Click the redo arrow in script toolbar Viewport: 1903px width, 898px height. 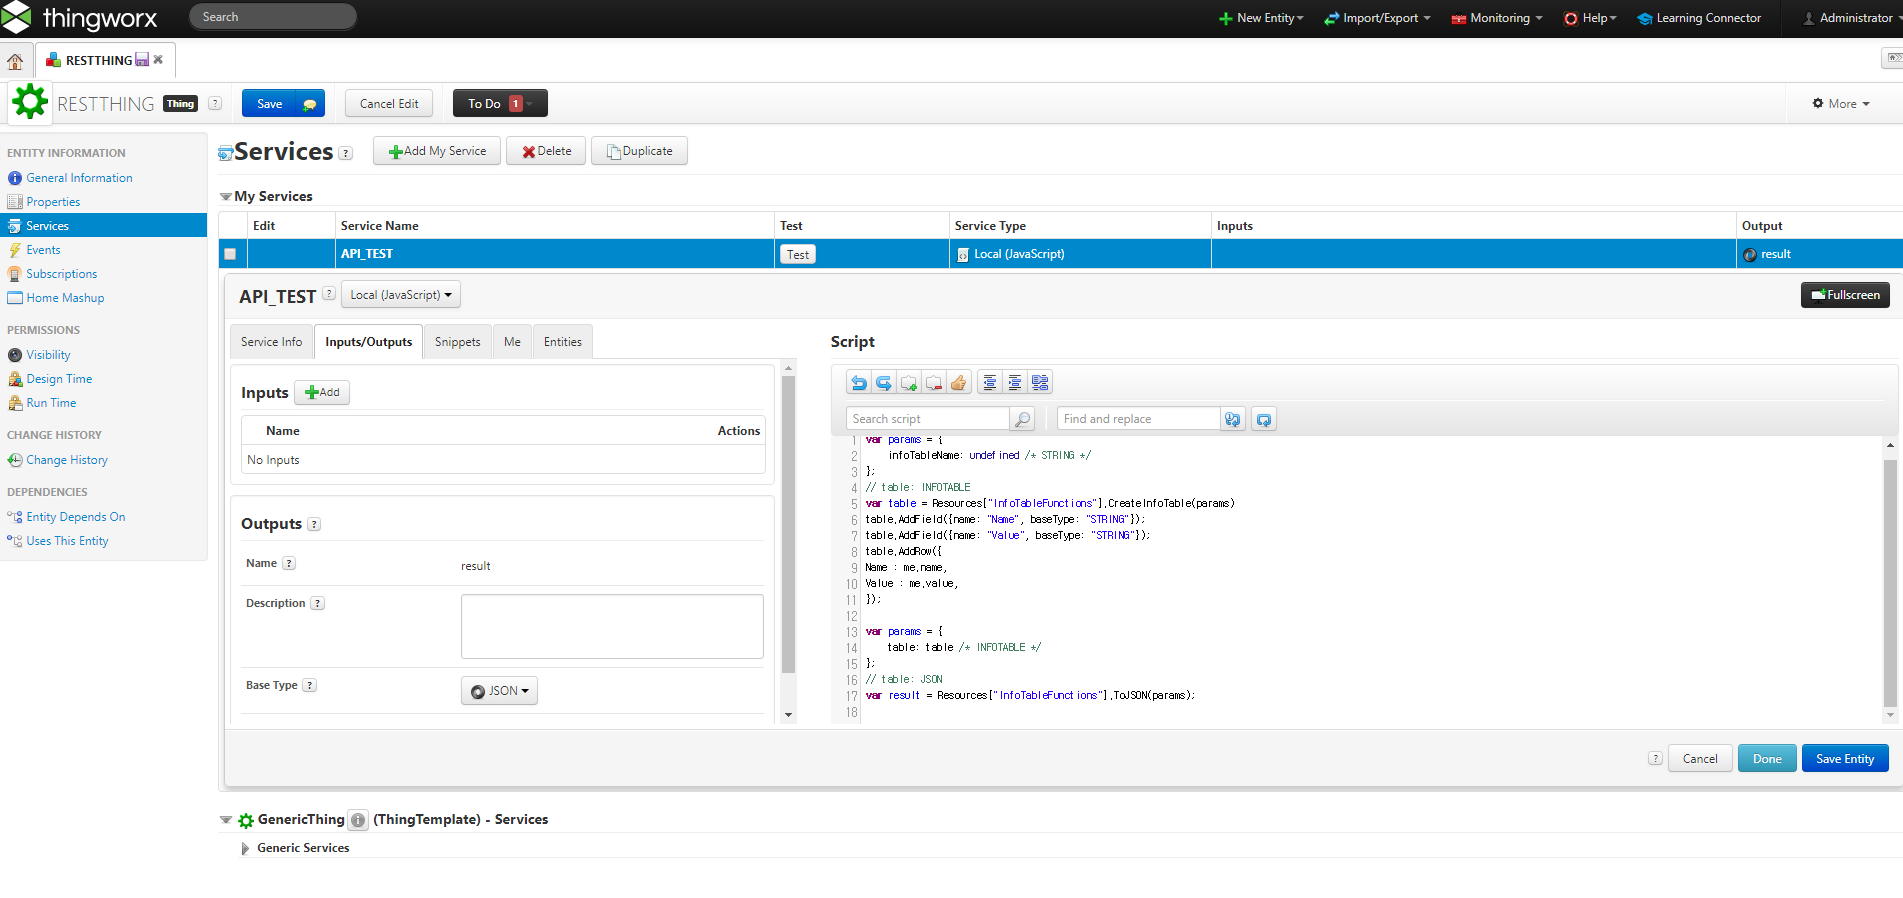coord(883,383)
